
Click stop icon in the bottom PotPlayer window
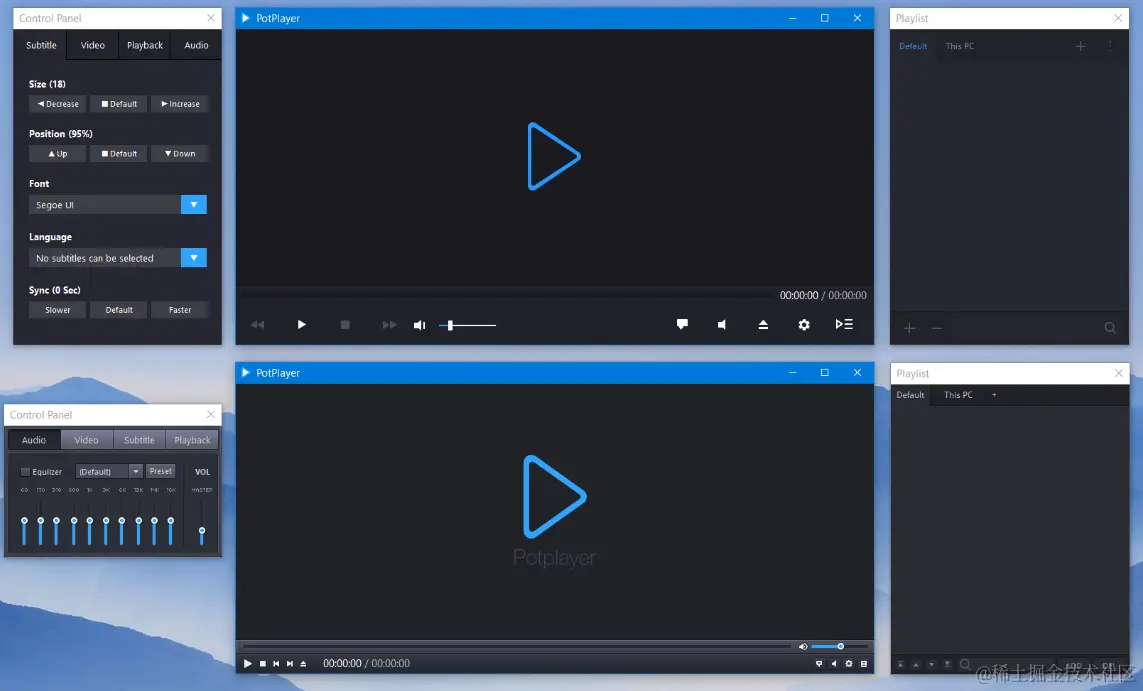(x=262, y=663)
